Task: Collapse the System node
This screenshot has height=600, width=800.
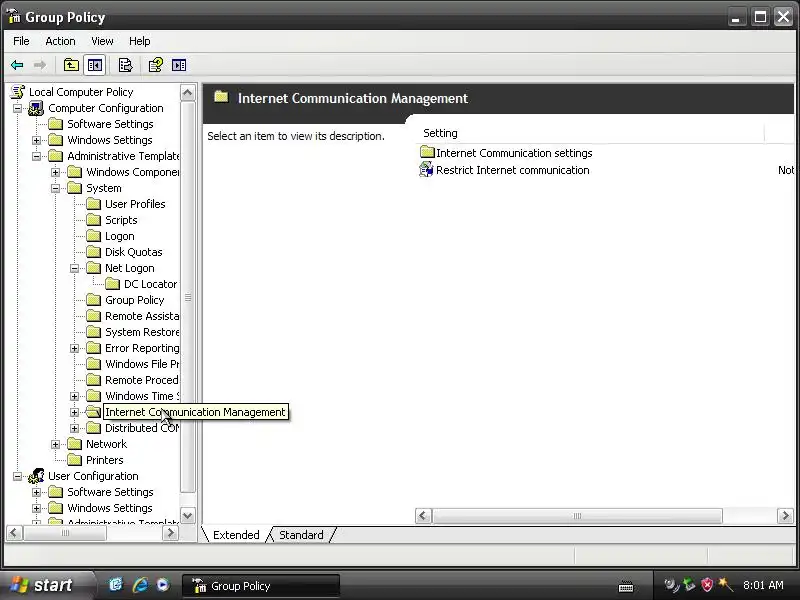Action: pos(55,188)
